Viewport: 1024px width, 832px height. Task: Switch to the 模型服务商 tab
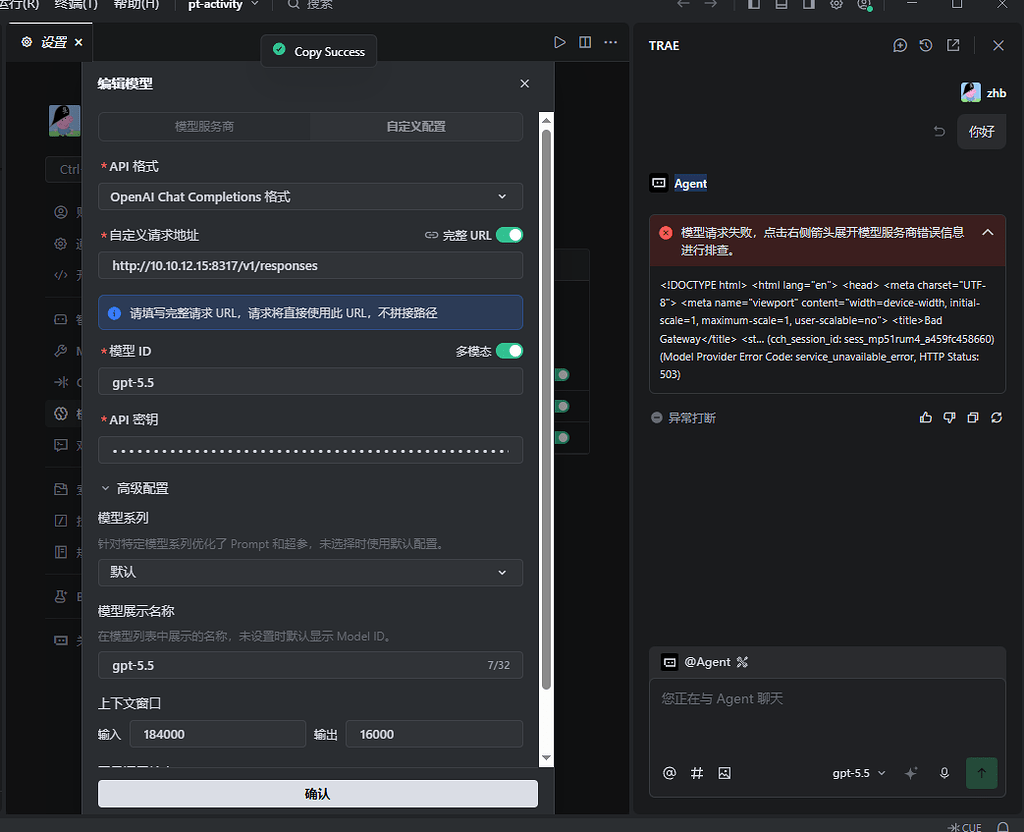[204, 127]
